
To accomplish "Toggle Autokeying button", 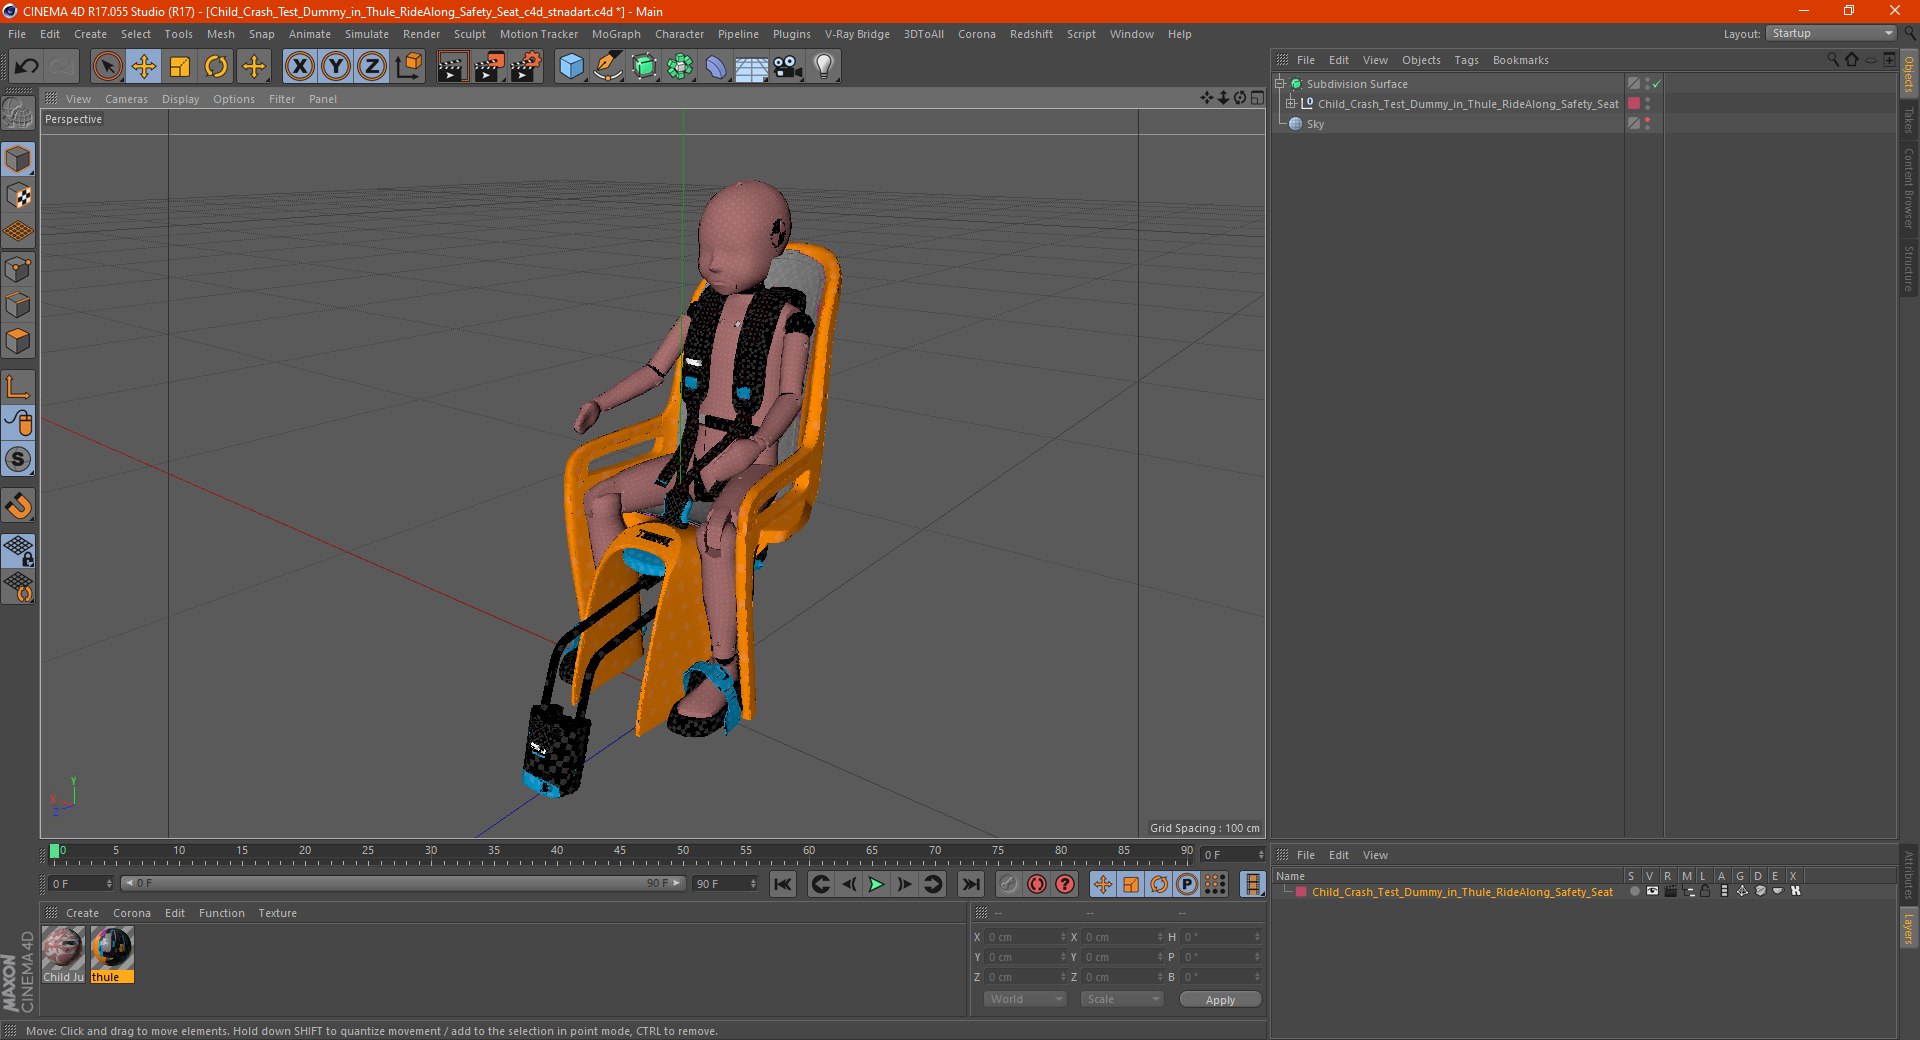I will coord(1037,884).
